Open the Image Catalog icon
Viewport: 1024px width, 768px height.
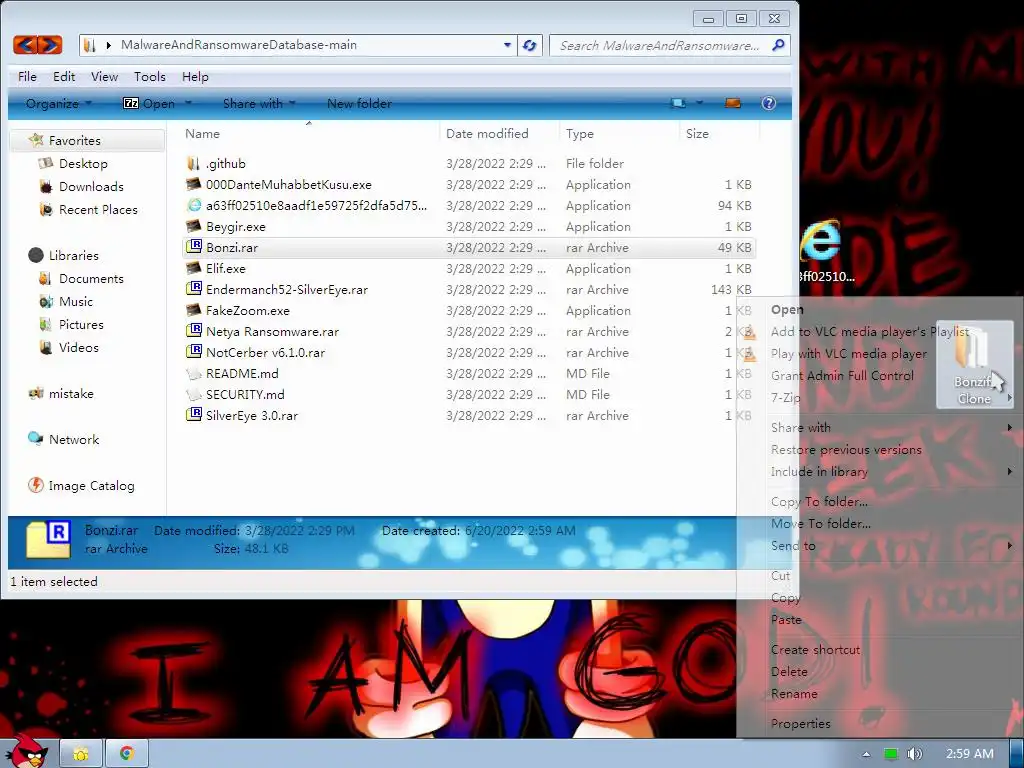point(35,485)
